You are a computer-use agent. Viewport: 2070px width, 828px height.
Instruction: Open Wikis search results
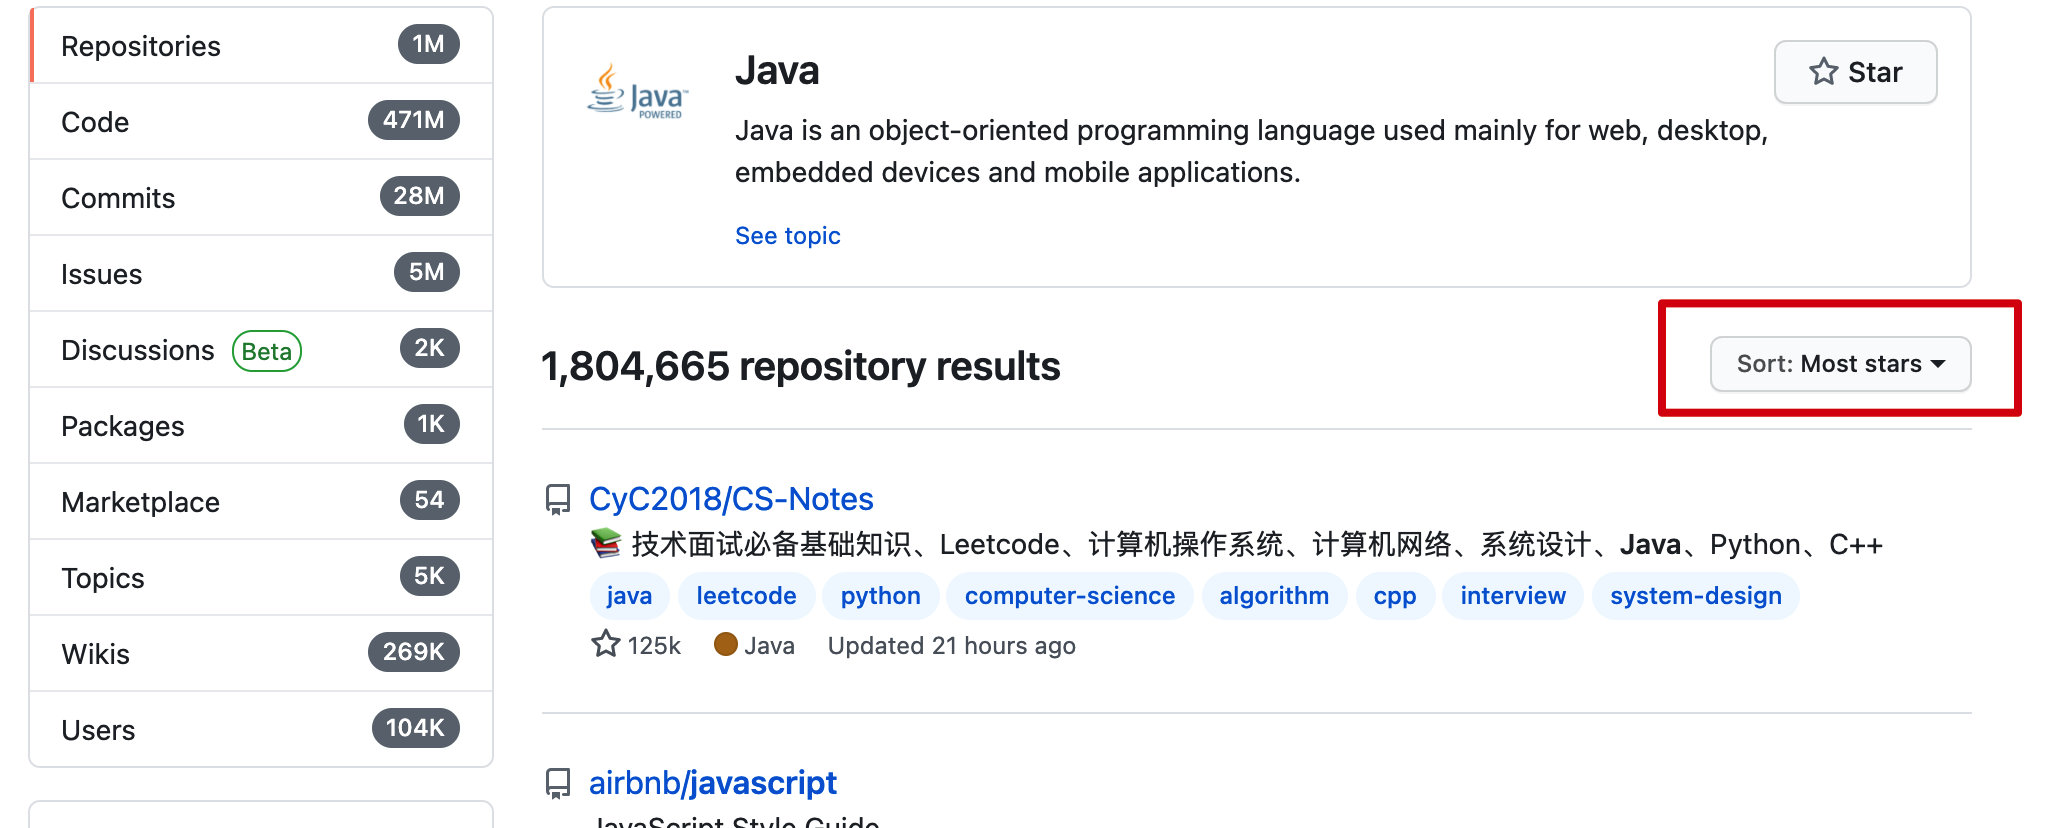(96, 654)
